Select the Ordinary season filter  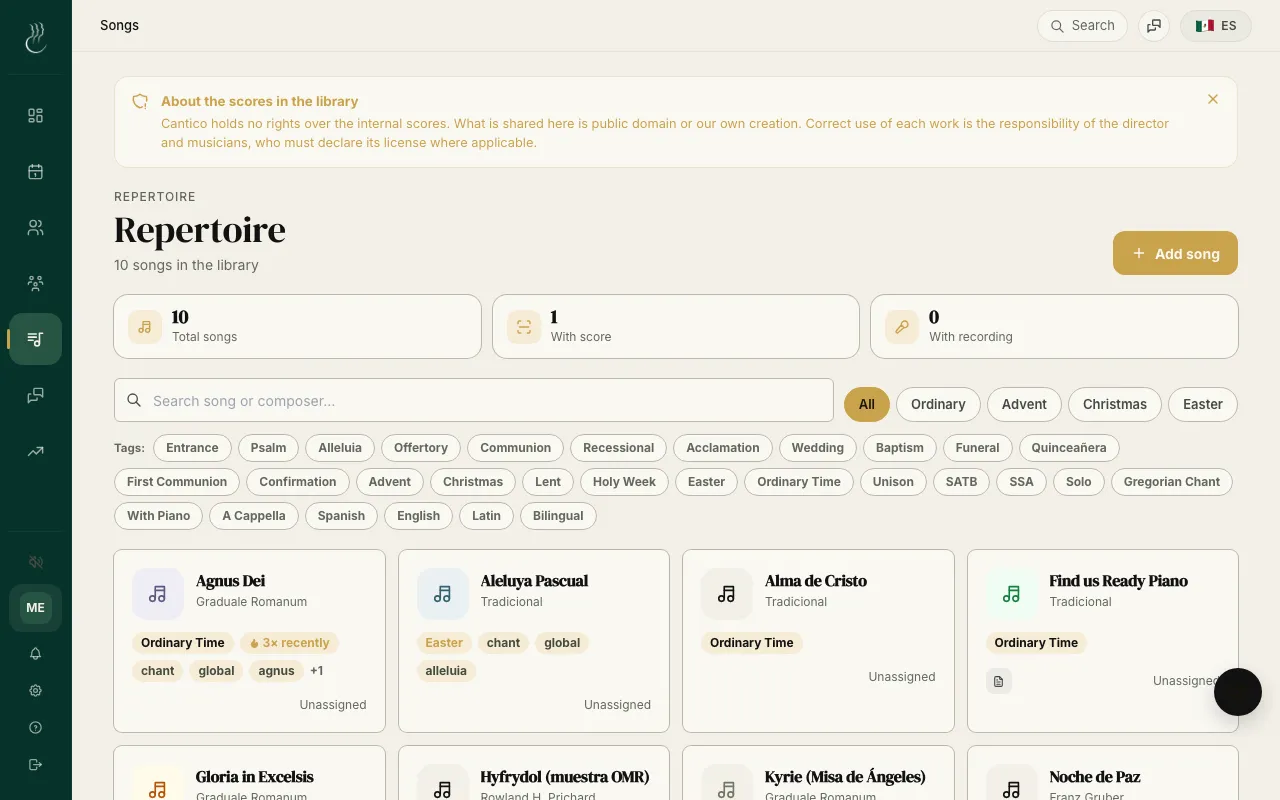coord(938,404)
